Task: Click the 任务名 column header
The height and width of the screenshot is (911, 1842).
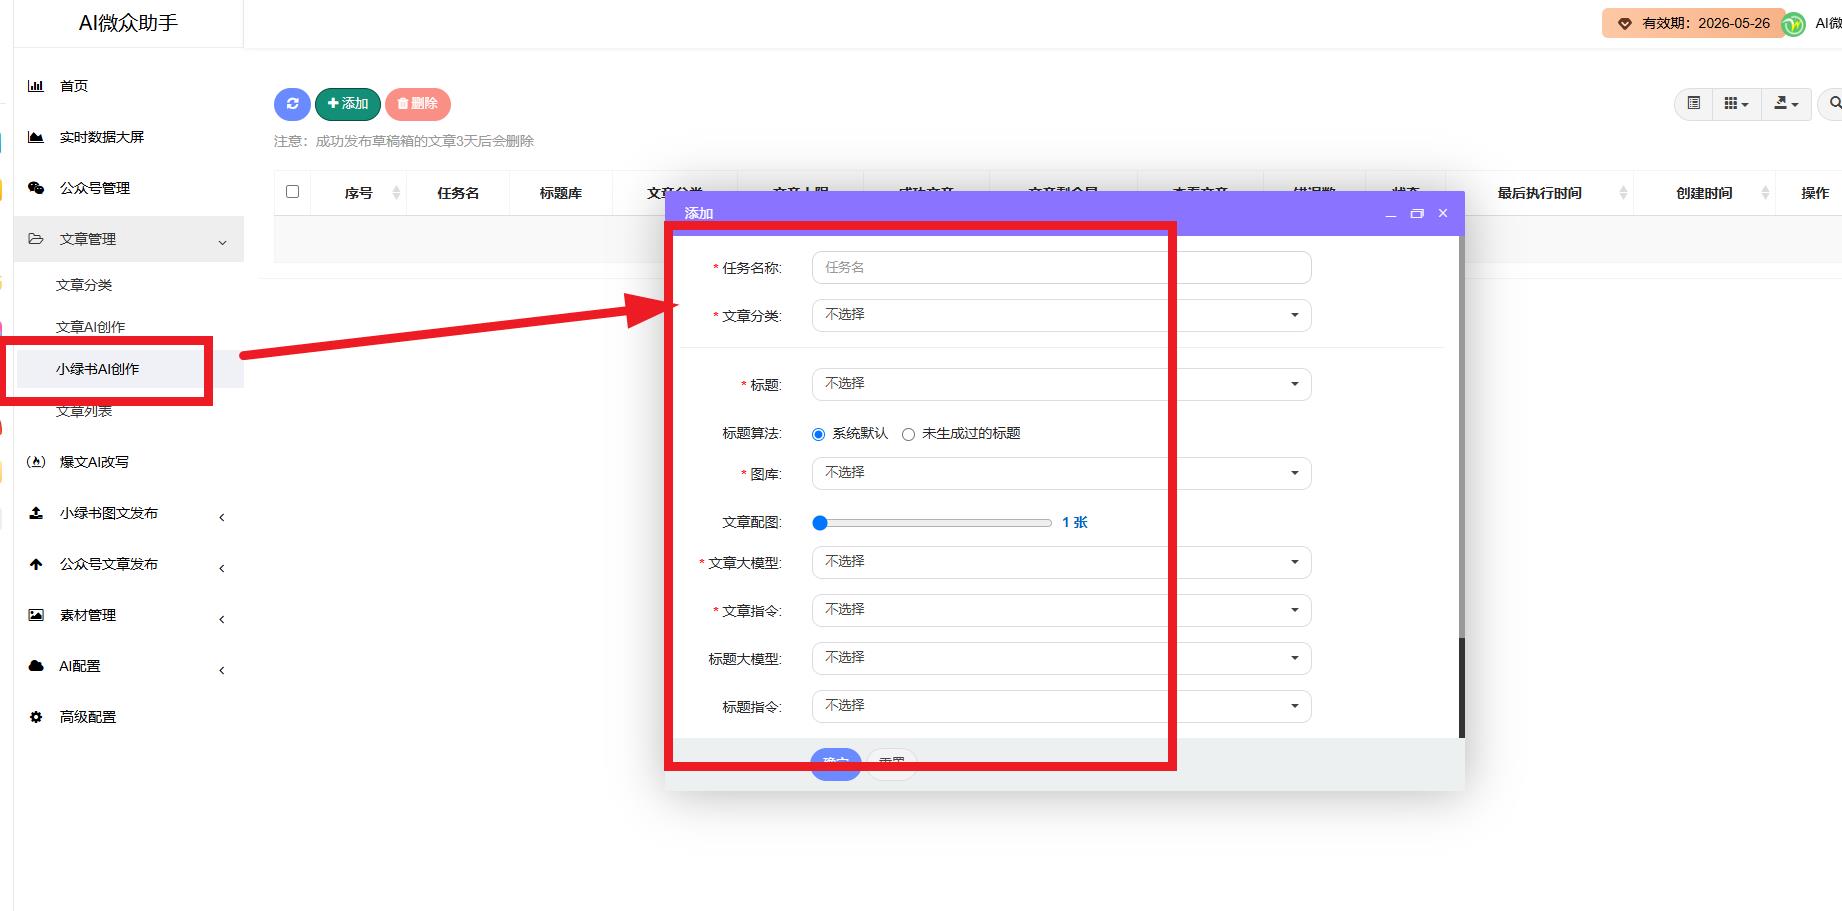Action: (458, 193)
